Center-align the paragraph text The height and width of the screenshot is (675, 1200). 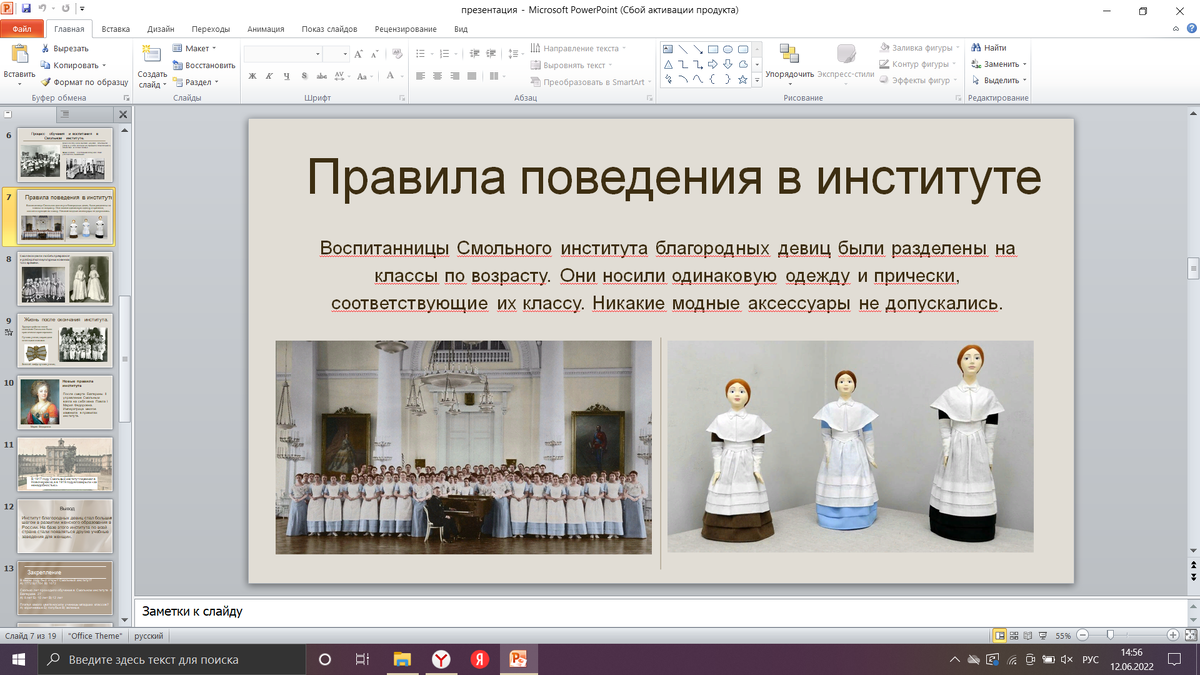click(x=437, y=76)
